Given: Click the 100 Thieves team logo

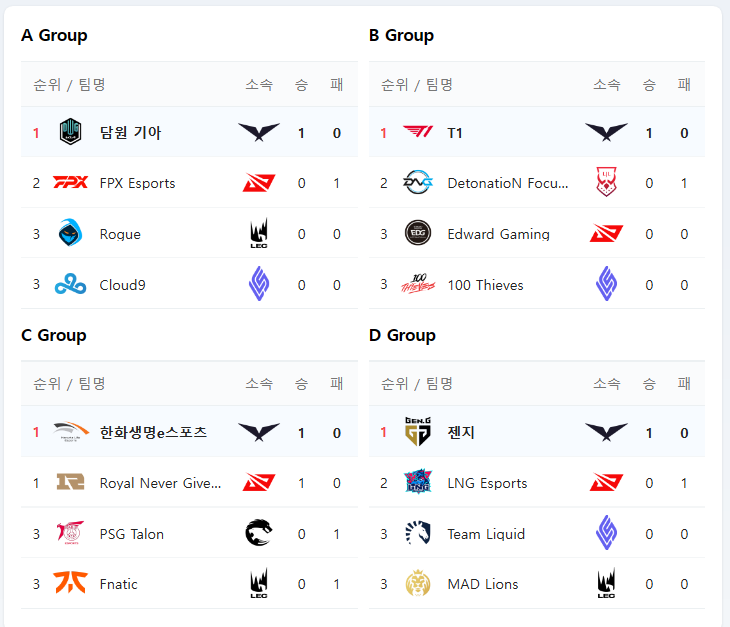Looking at the screenshot, I should (x=417, y=285).
